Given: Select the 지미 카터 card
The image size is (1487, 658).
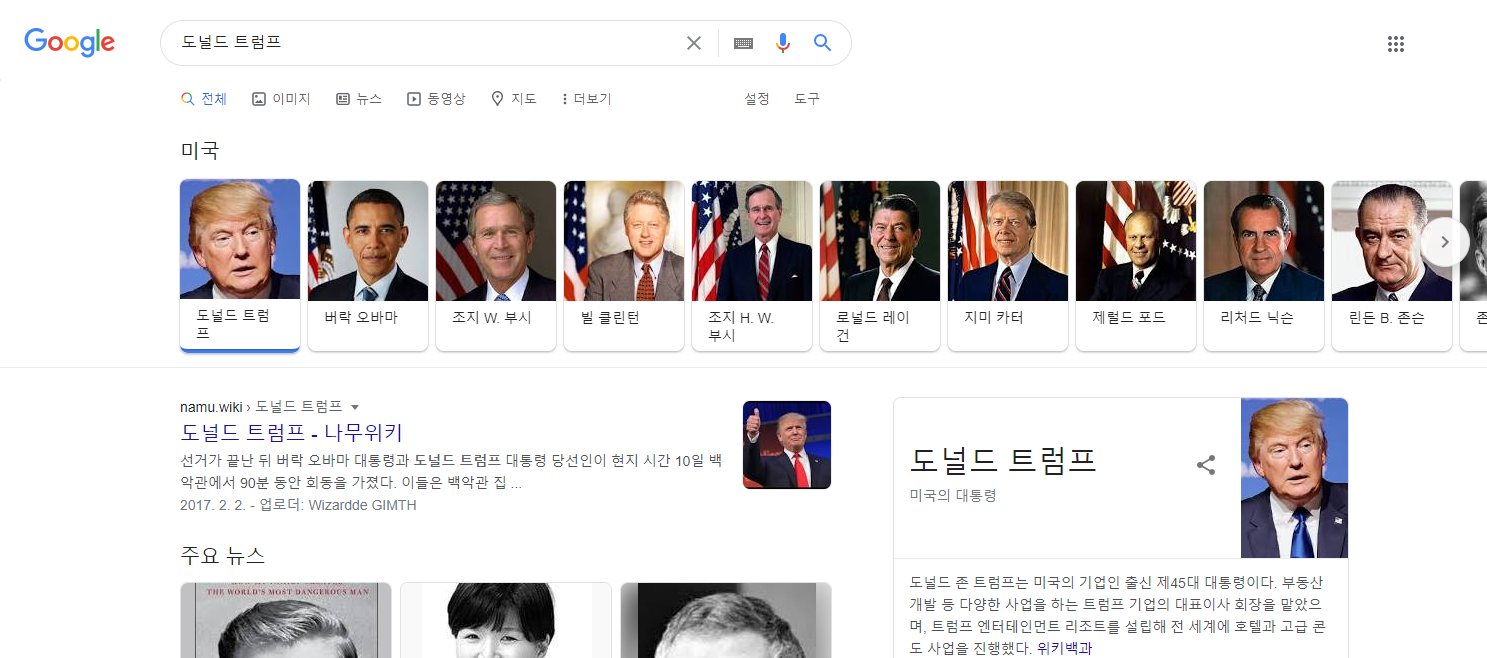Looking at the screenshot, I should tap(1008, 265).
